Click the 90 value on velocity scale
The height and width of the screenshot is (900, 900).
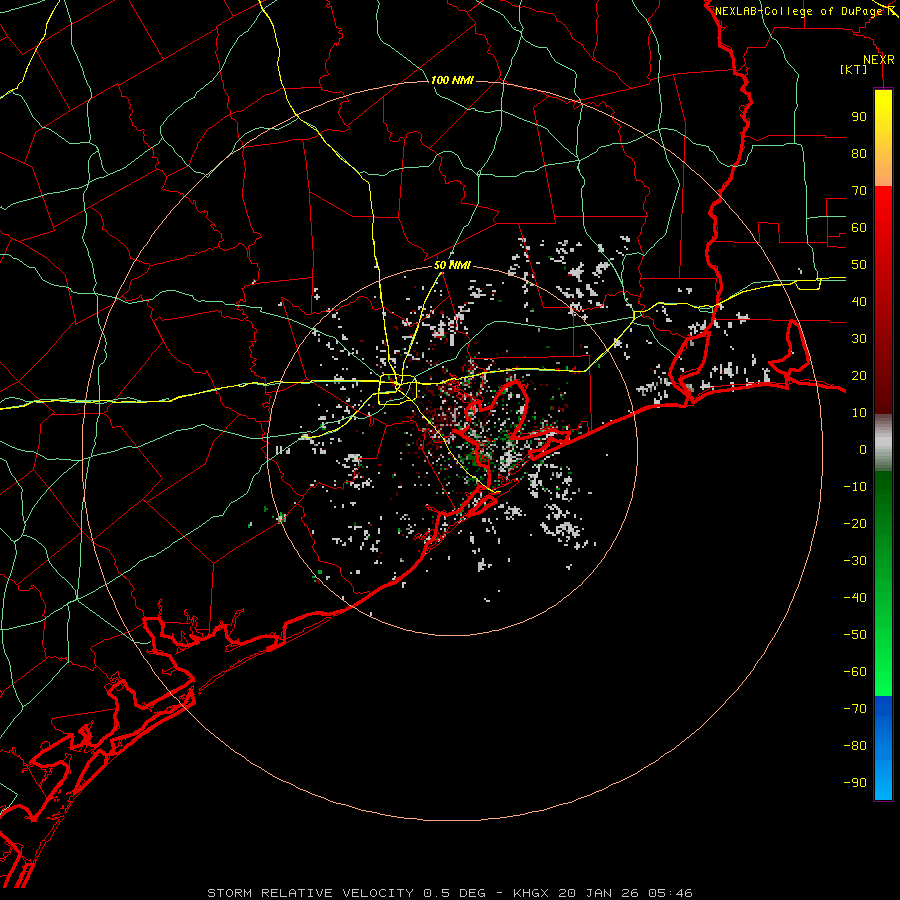click(859, 117)
